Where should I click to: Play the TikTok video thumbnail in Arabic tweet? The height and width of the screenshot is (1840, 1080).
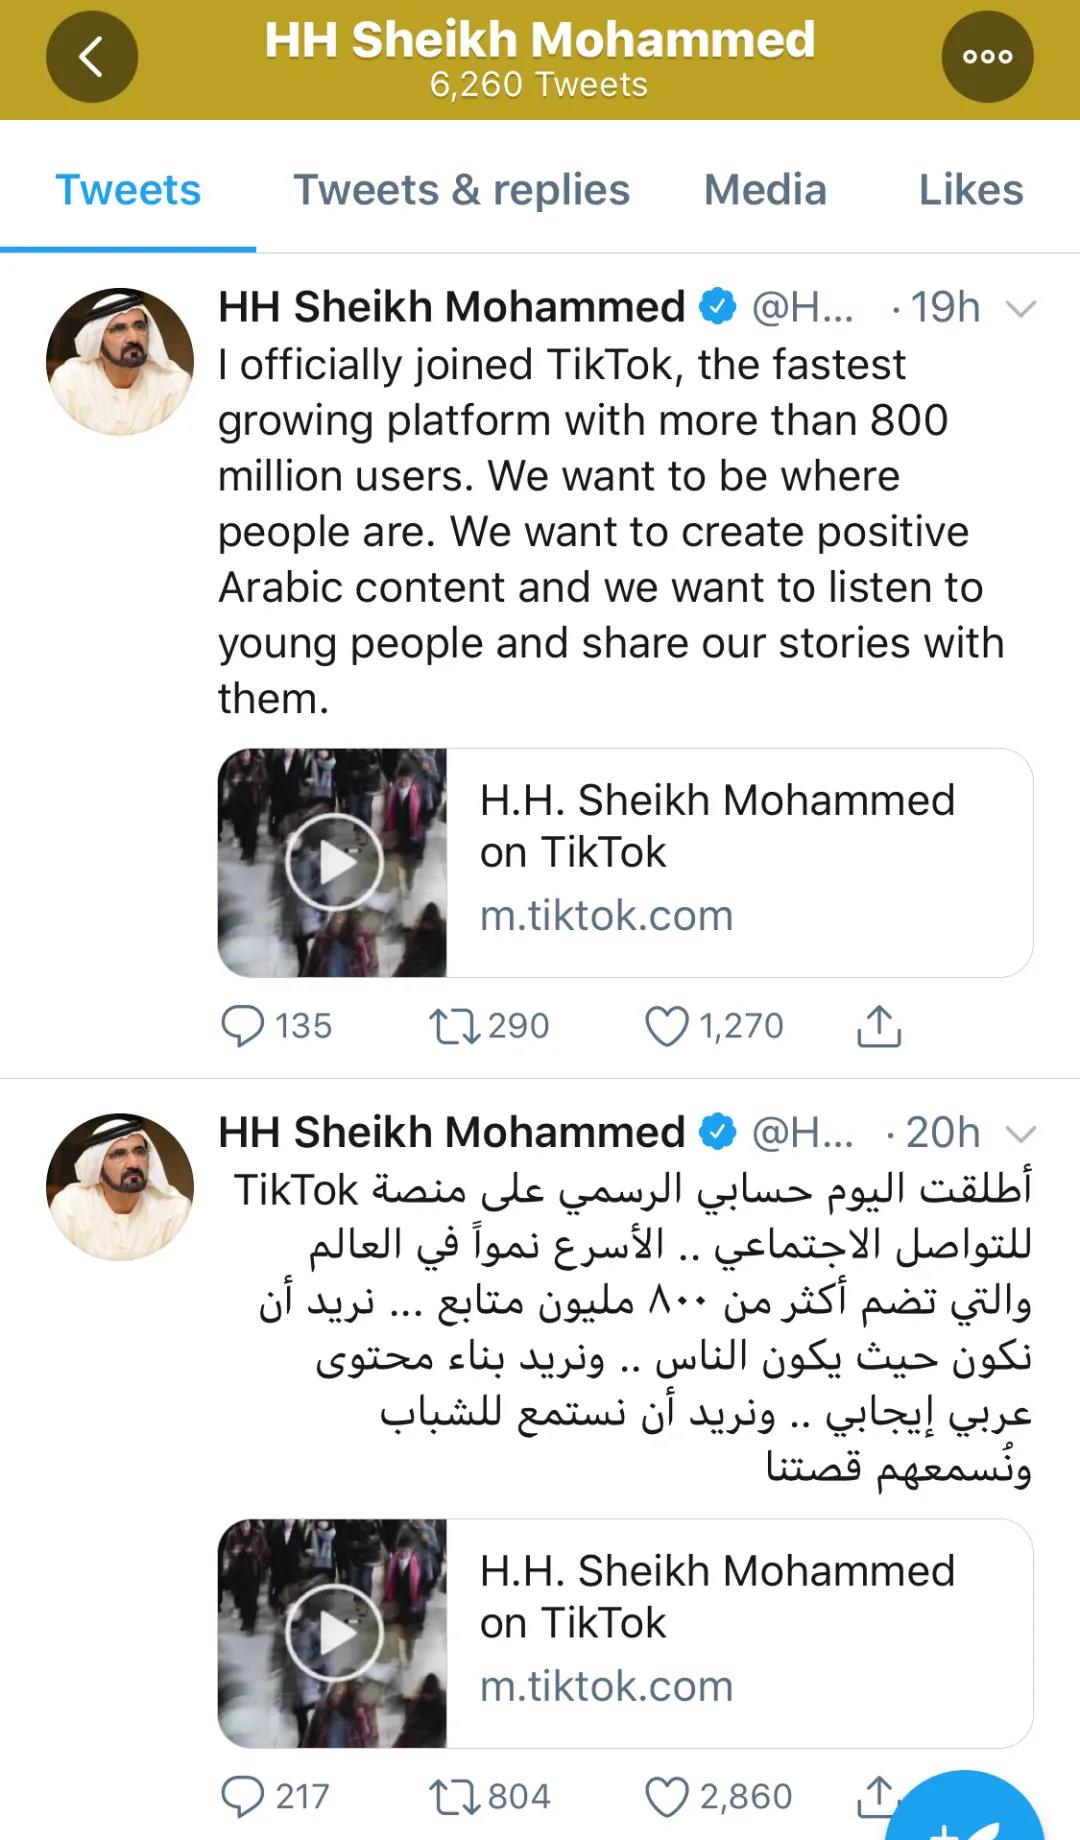pyautogui.click(x=333, y=1633)
